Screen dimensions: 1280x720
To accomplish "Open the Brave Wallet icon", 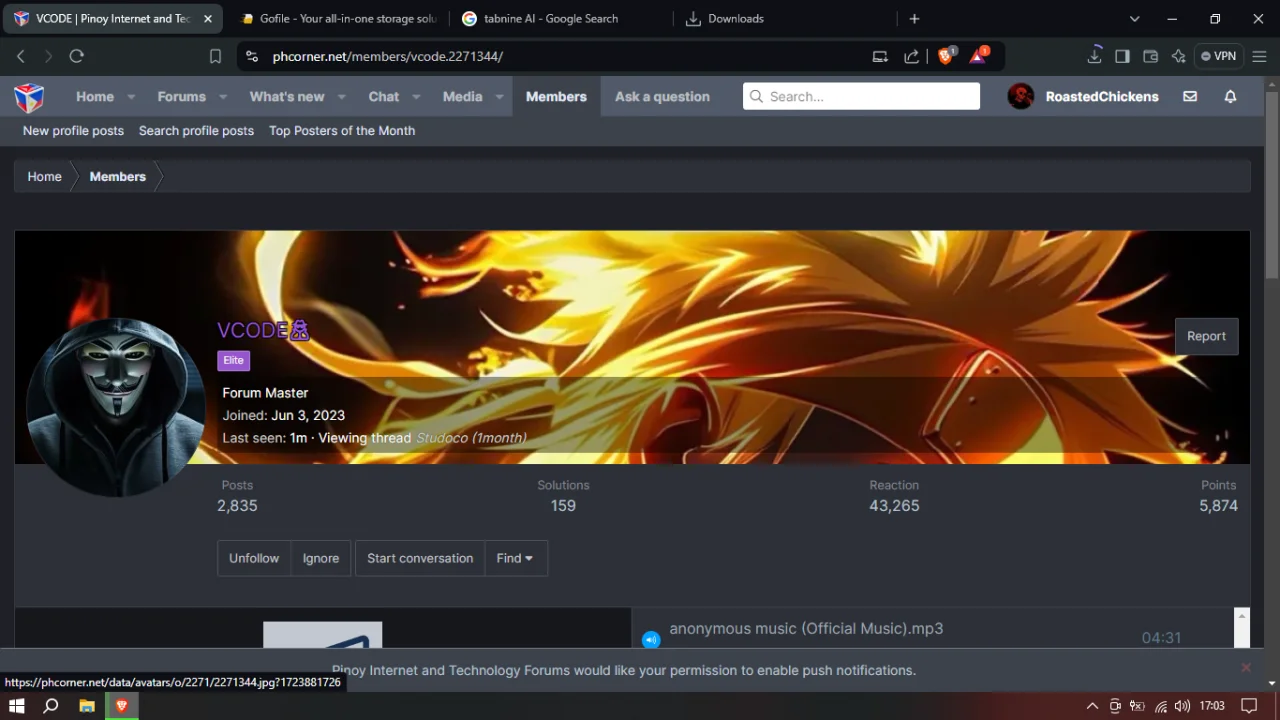I will pyautogui.click(x=1150, y=56).
